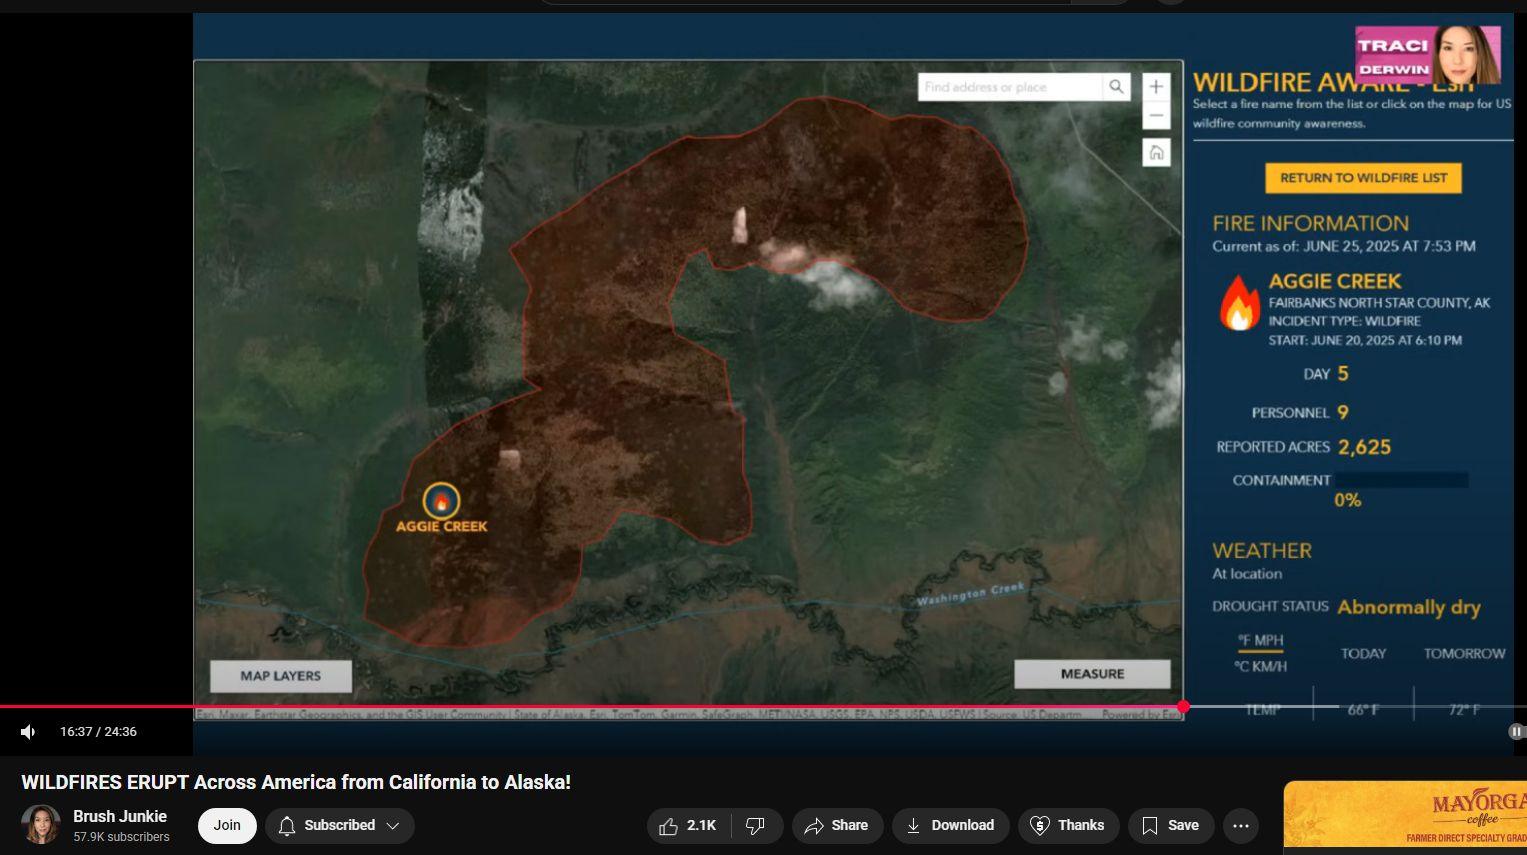Click the Find address or place field
The height and width of the screenshot is (855, 1527).
coord(1010,87)
